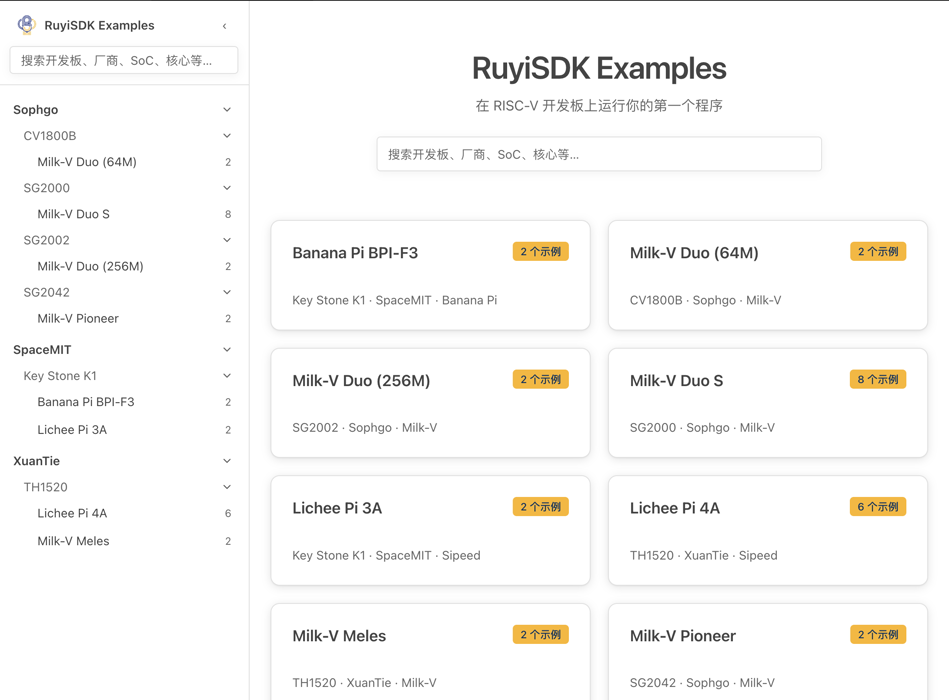
Task: Open the Banana Pi BPI-F3 card title
Action: point(355,253)
